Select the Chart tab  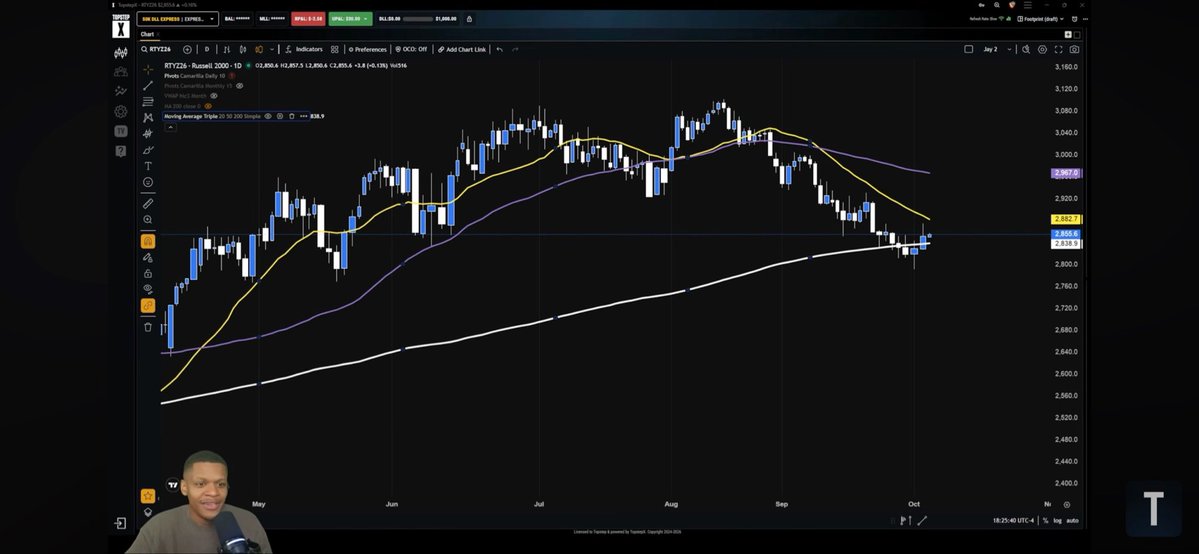(x=147, y=34)
